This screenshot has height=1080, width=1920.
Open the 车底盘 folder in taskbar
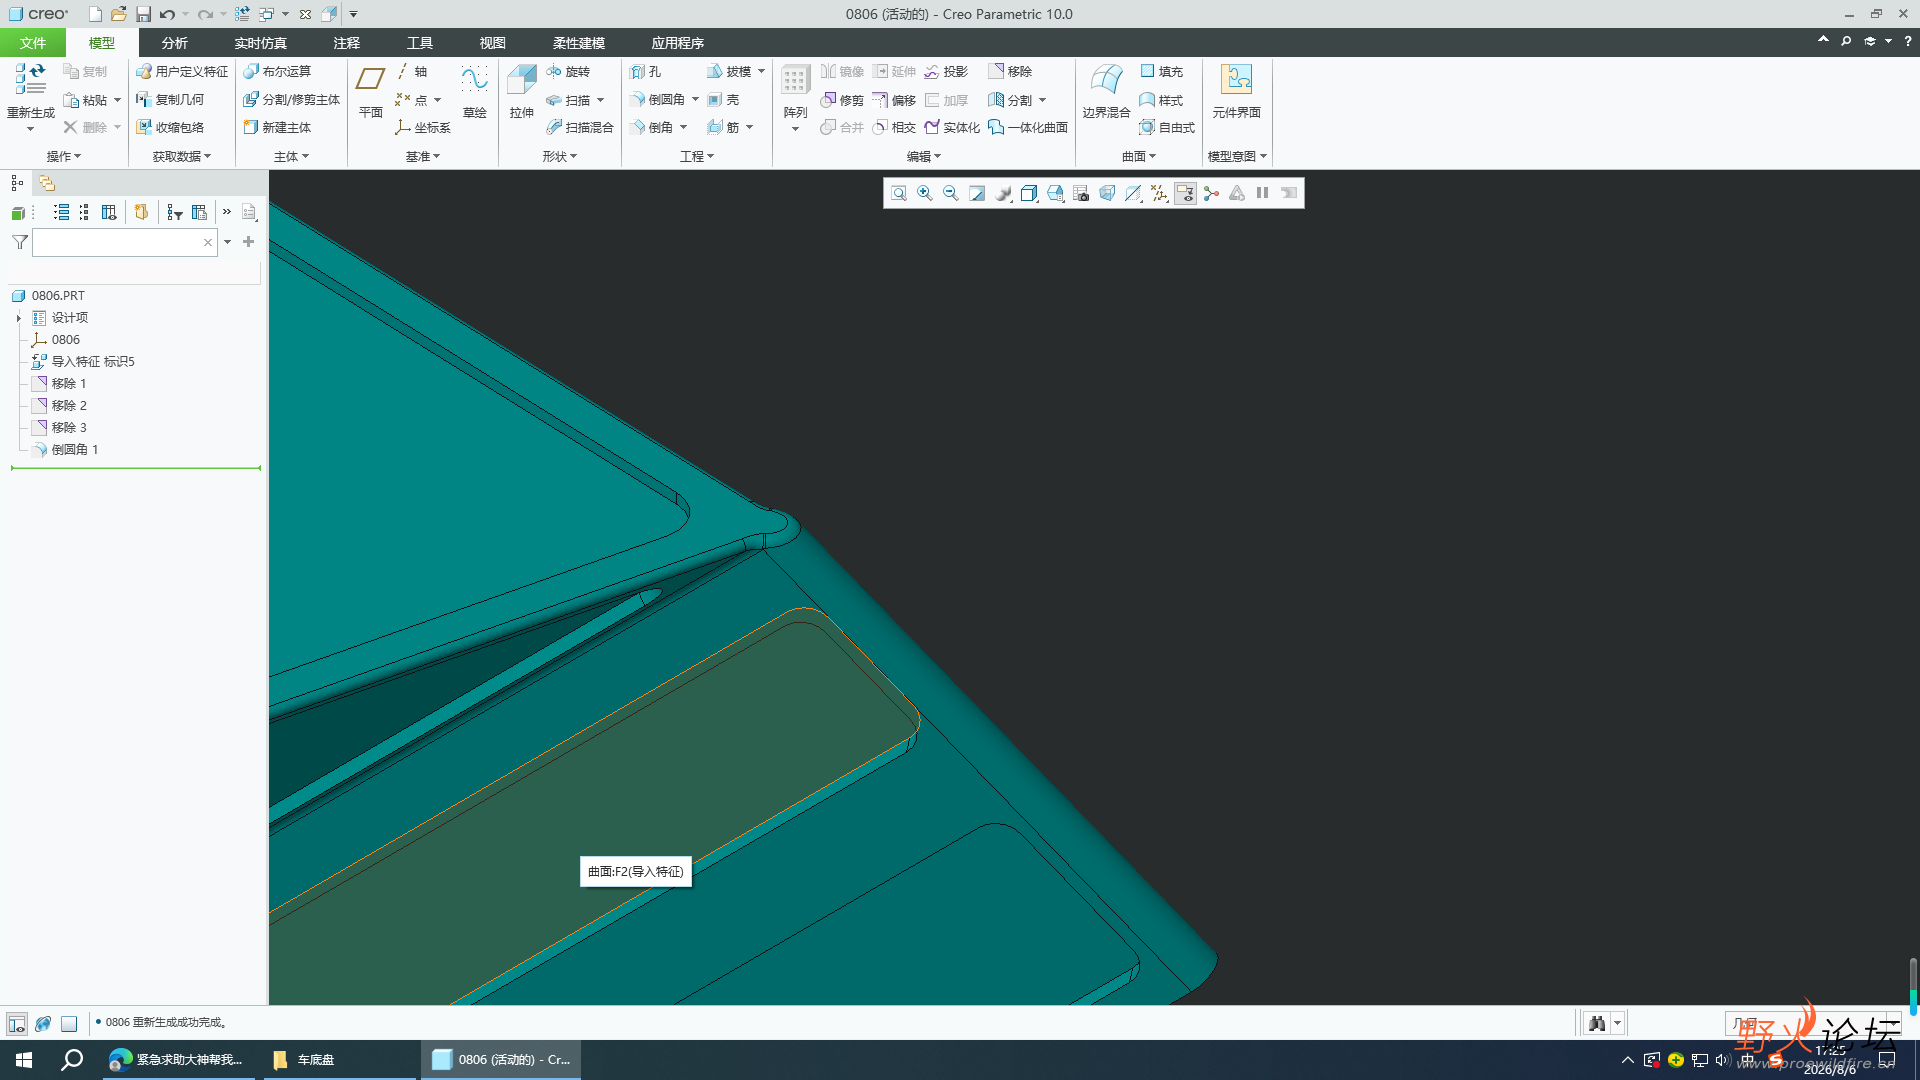point(340,1060)
